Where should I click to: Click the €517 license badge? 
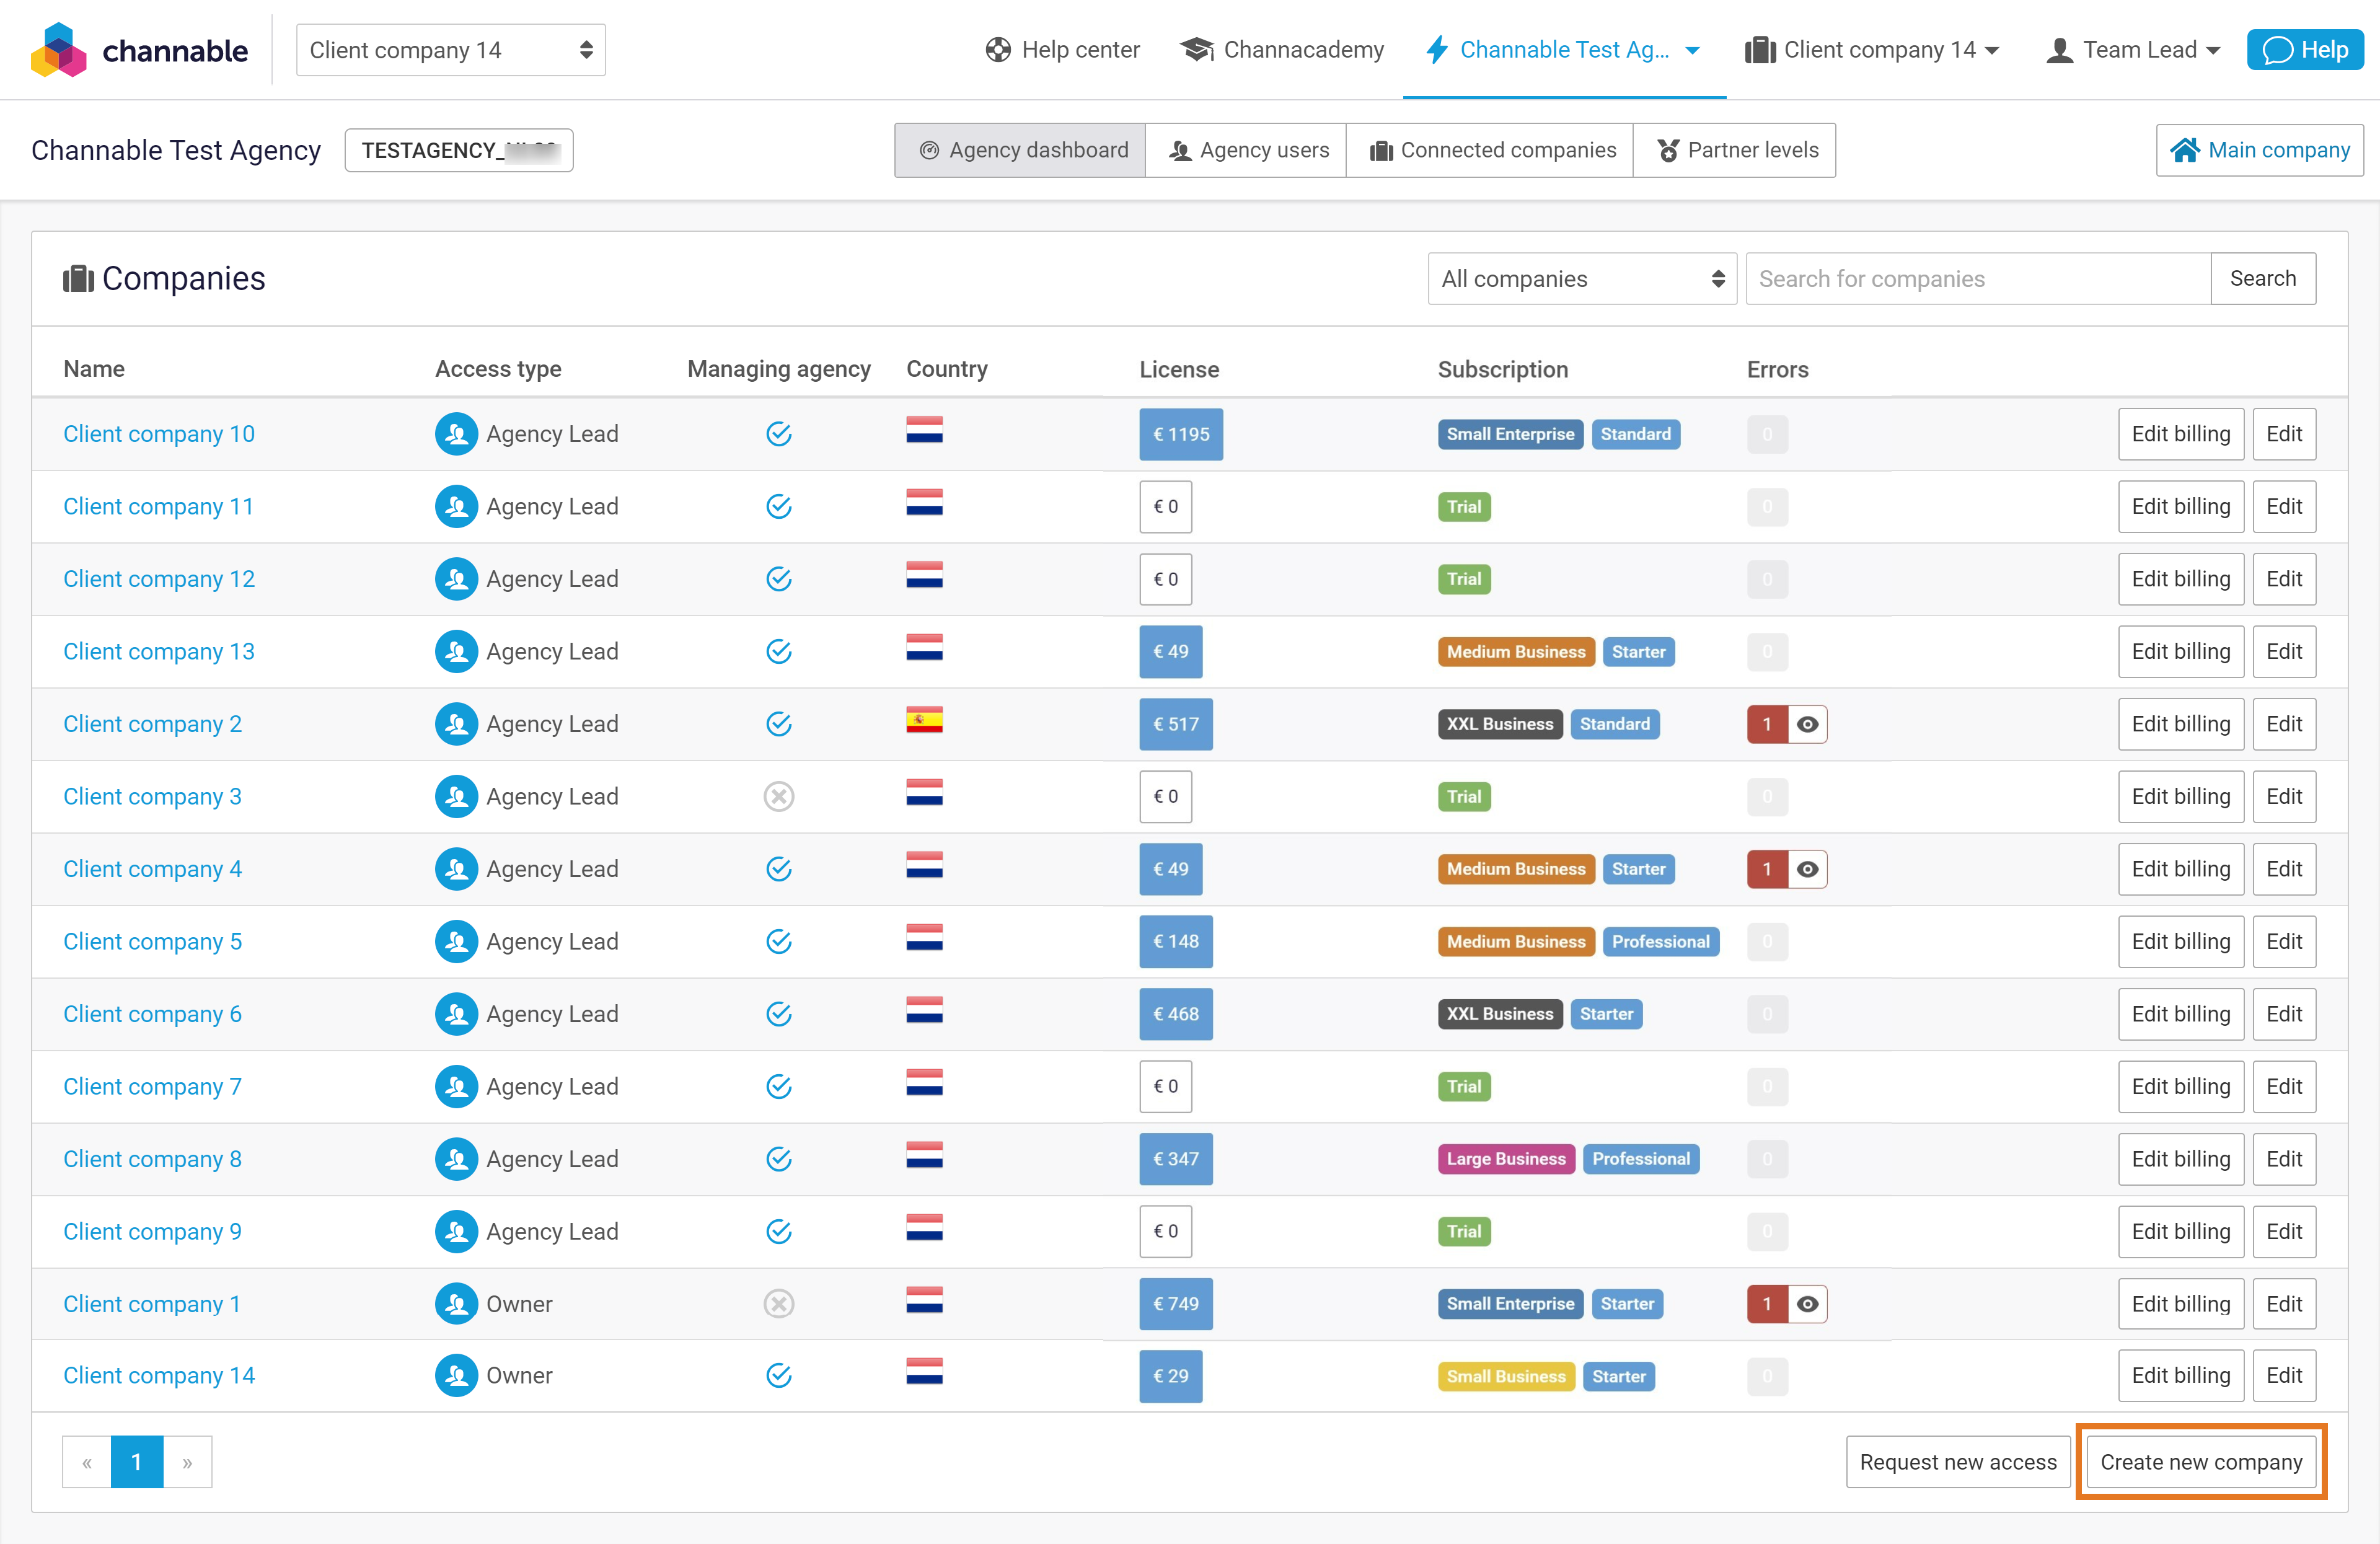click(x=1176, y=724)
